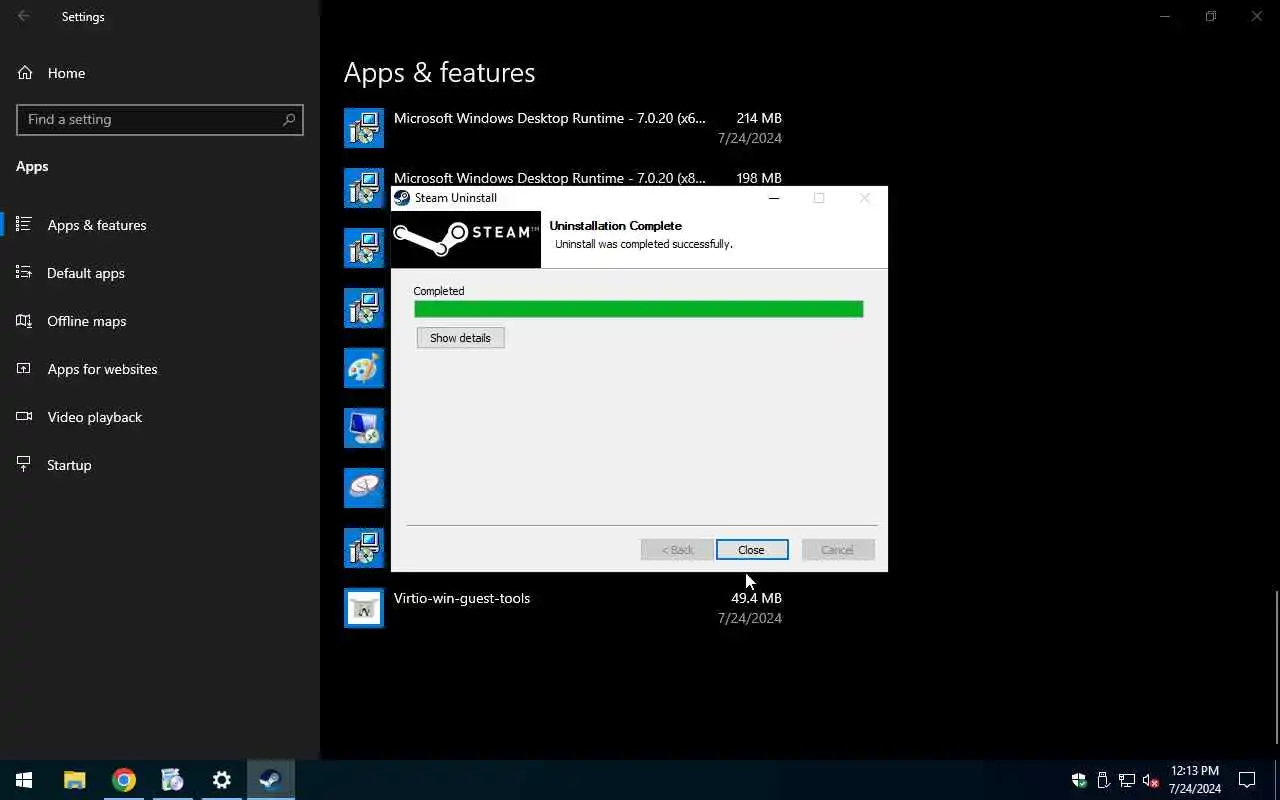The image size is (1280, 800).
Task: Click the Steam icon in the dialog title bar
Action: pos(402,198)
